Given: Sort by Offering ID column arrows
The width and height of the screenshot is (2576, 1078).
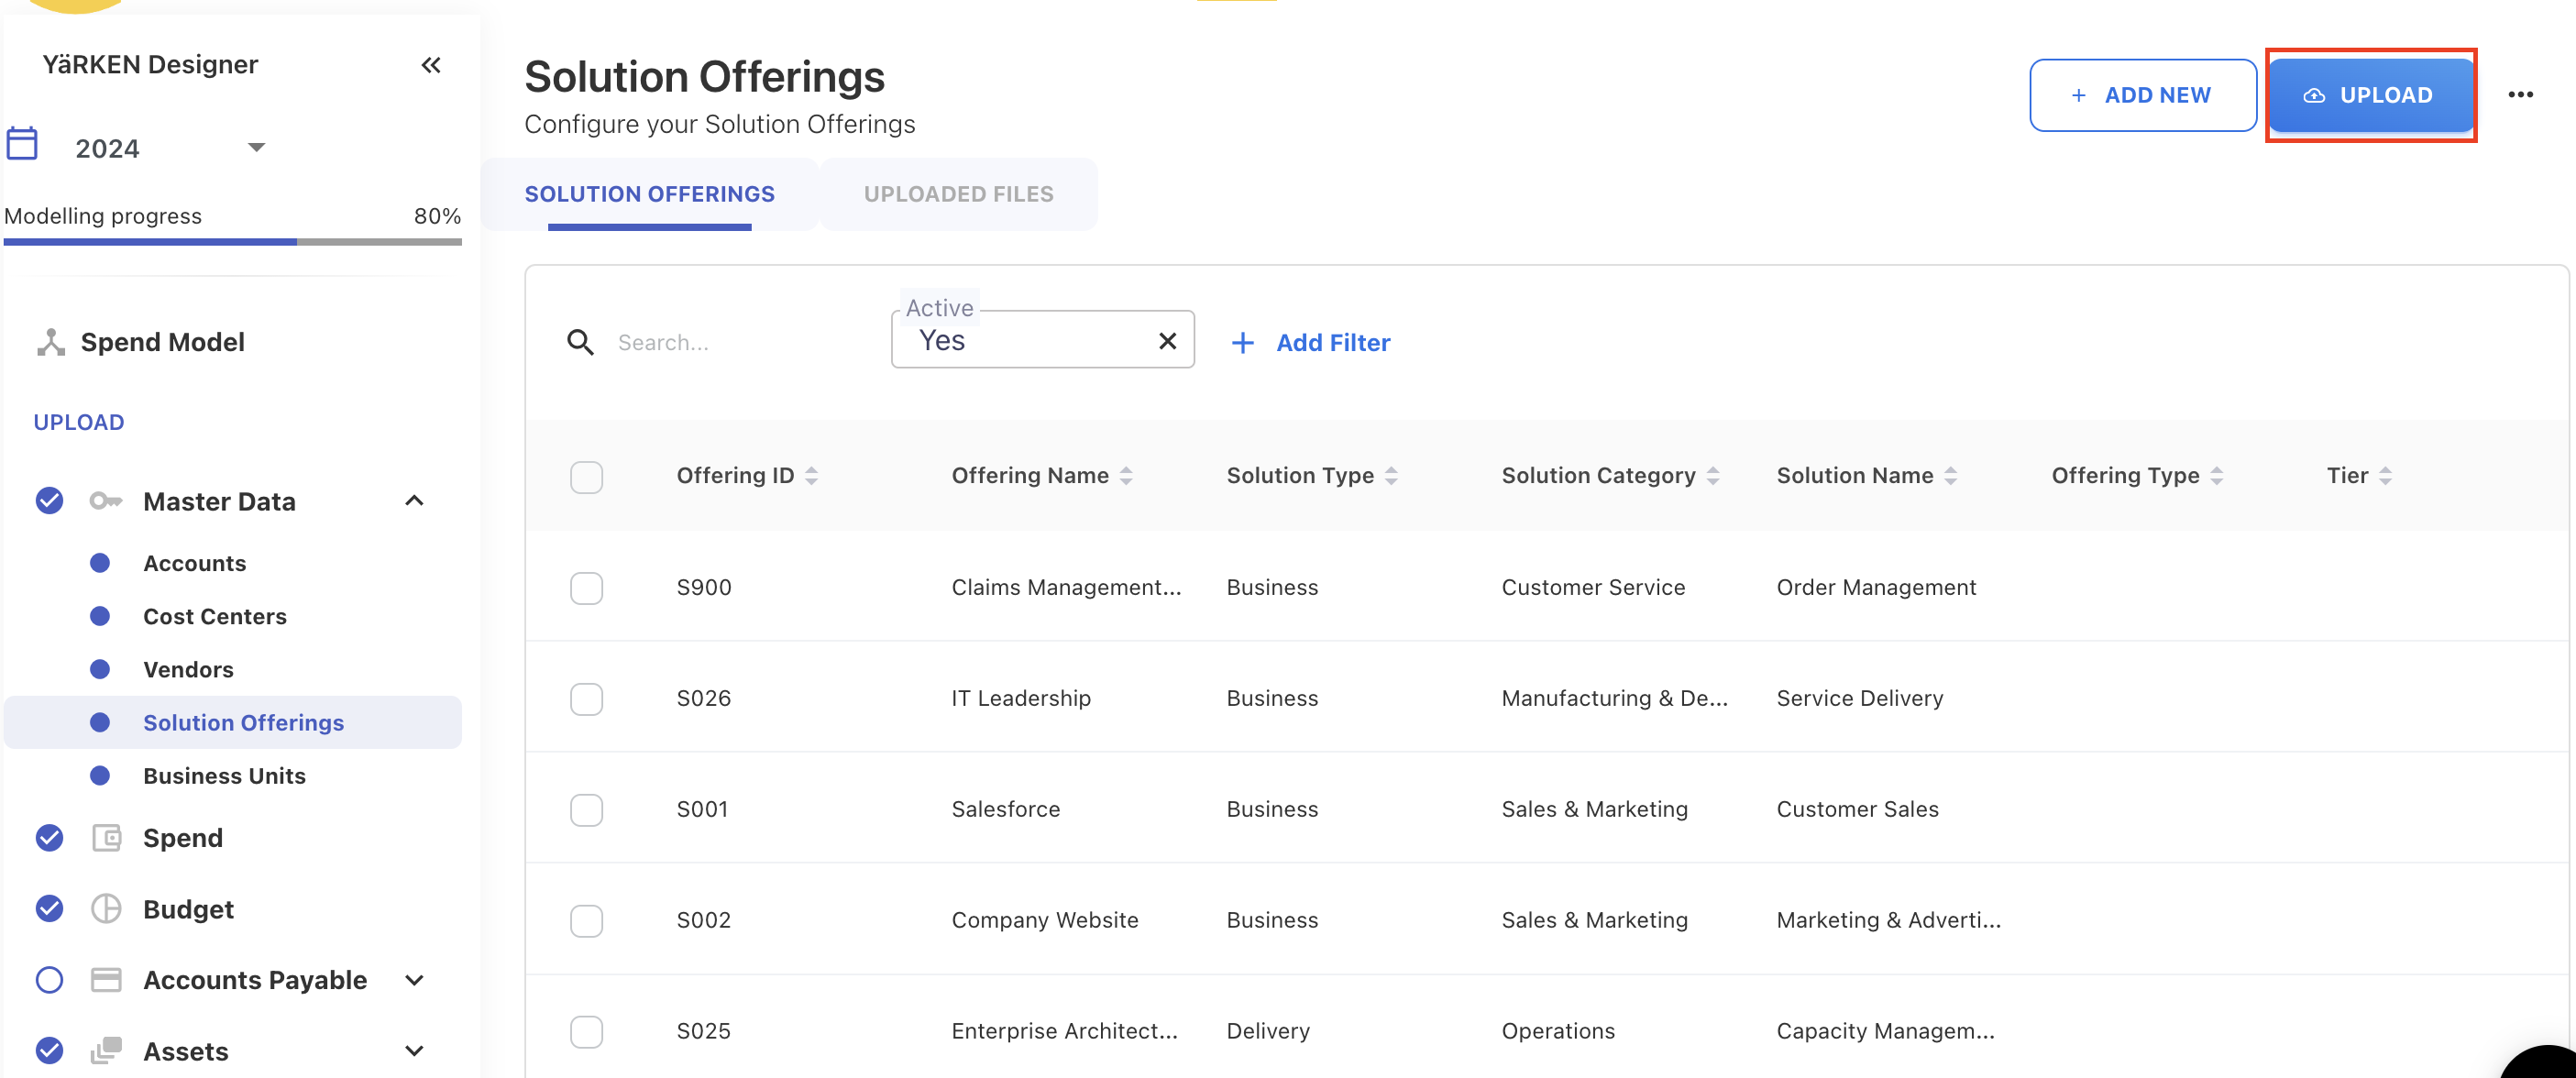Looking at the screenshot, I should [812, 476].
